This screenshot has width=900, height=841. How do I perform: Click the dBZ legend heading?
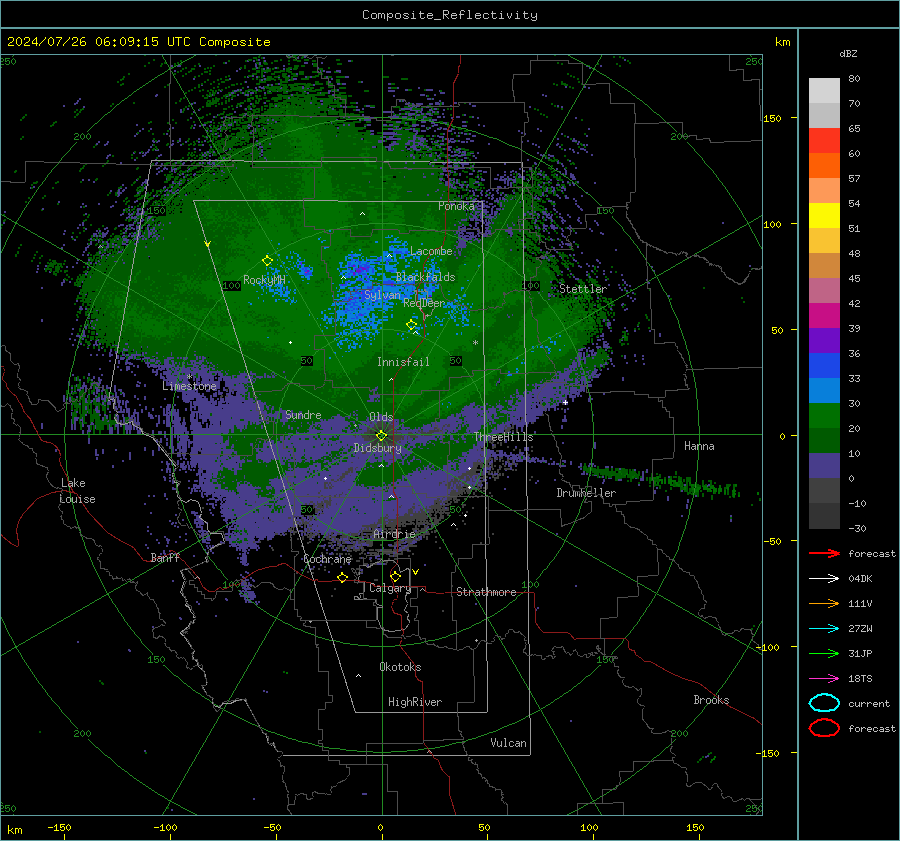pyautogui.click(x=848, y=53)
